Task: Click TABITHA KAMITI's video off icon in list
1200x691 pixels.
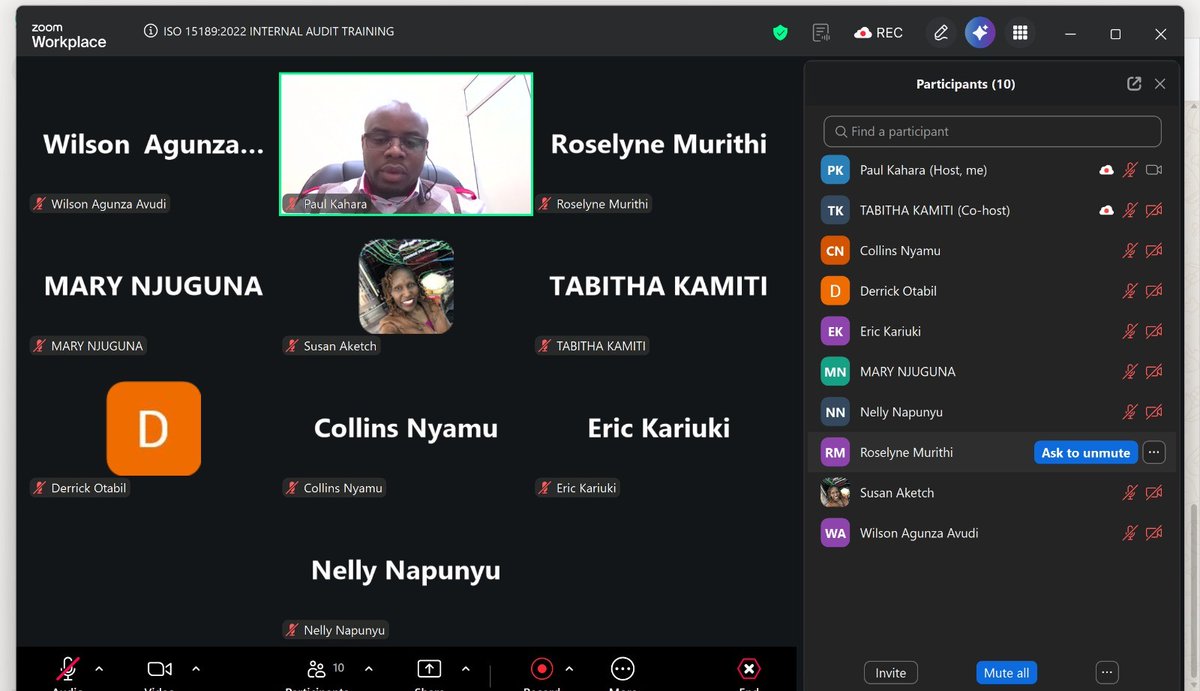Action: (1154, 210)
